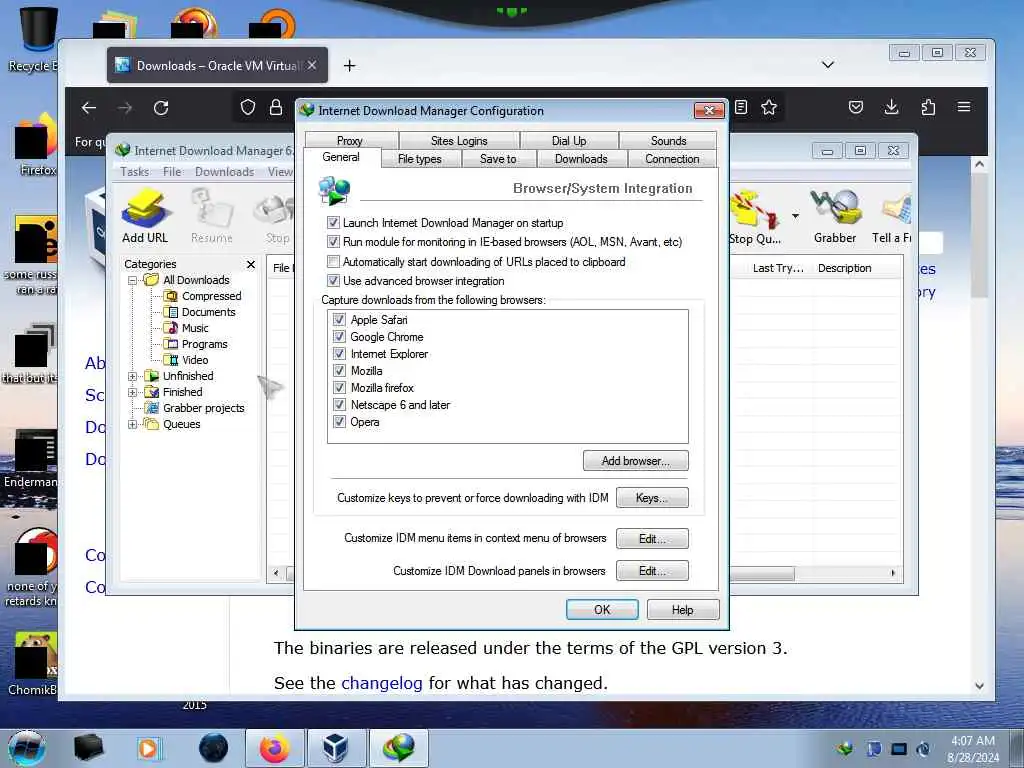Select Grabber projects in categories tree
Screen dimensions: 1024x768
pos(203,408)
